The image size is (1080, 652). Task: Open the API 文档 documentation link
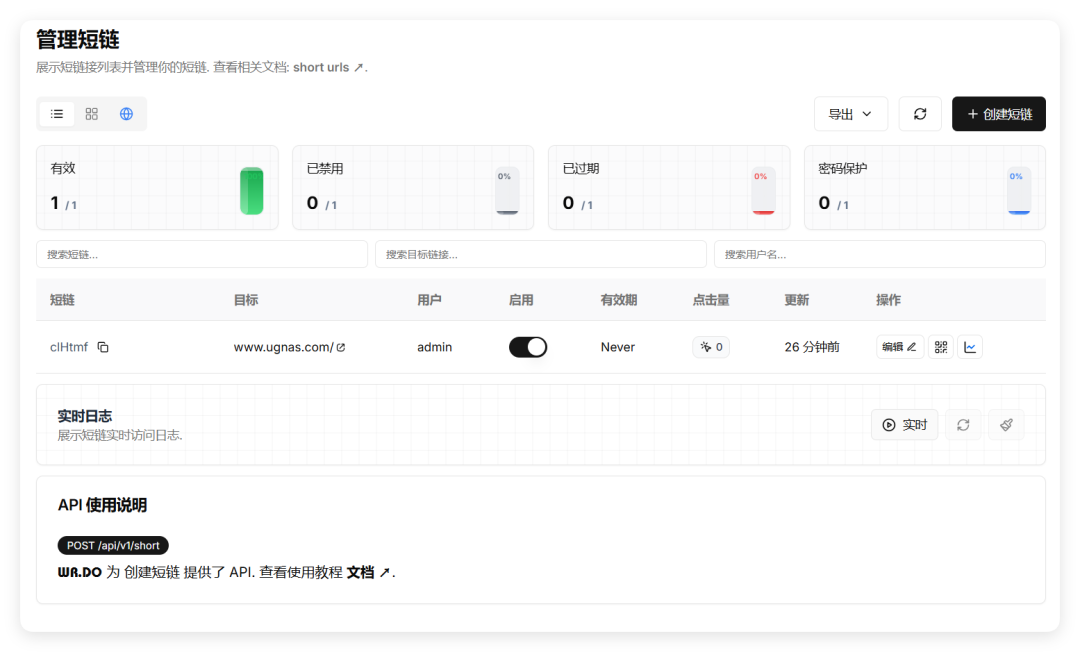[x=368, y=572]
